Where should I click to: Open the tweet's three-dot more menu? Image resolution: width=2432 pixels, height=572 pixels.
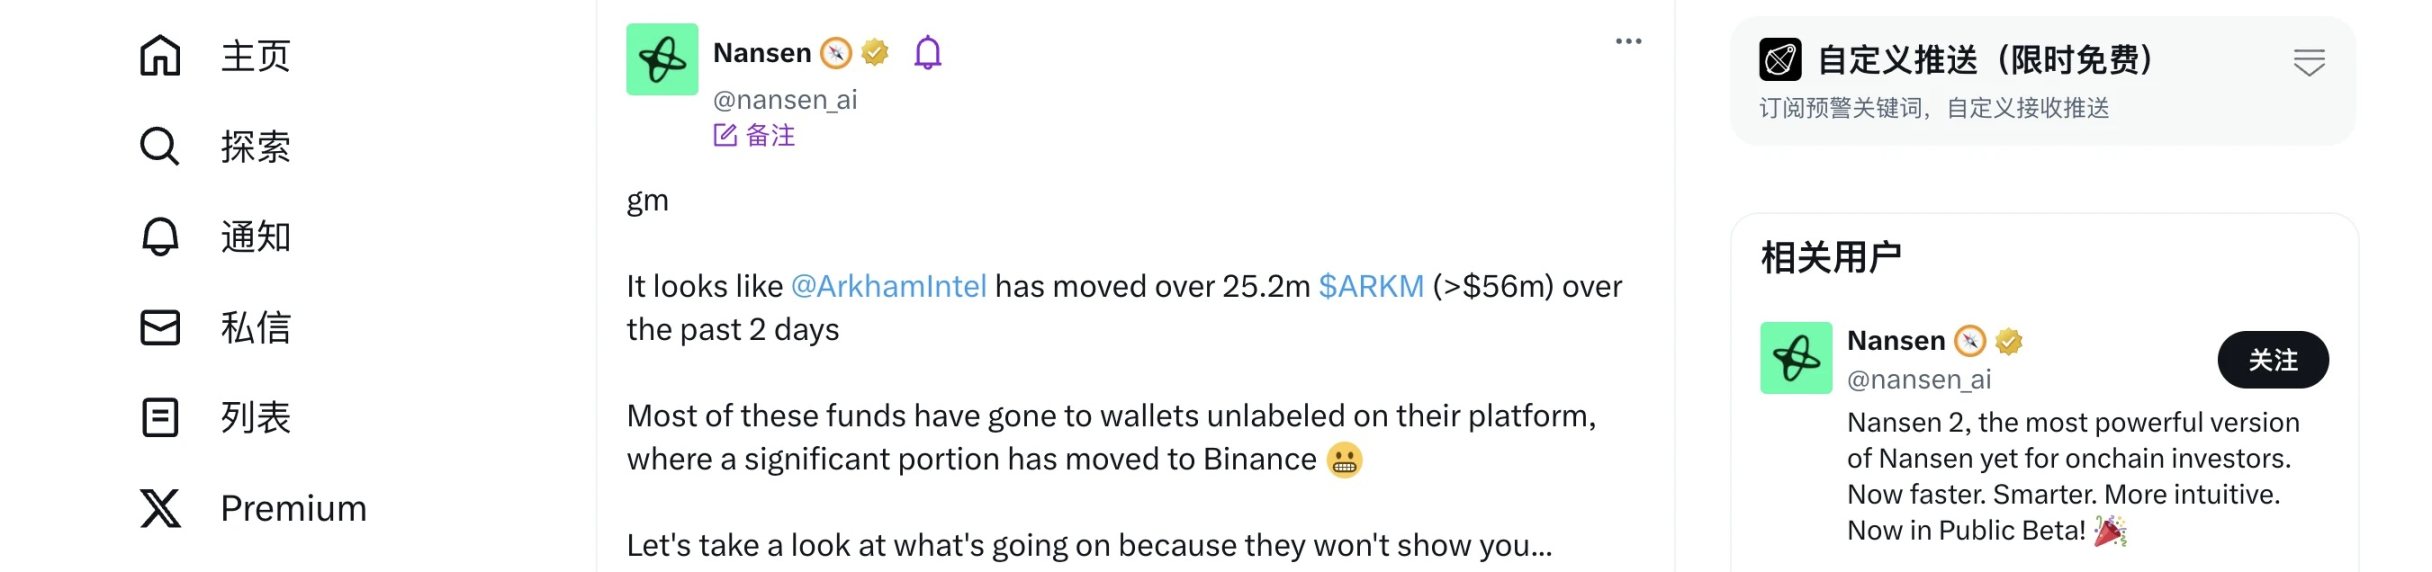(1628, 41)
